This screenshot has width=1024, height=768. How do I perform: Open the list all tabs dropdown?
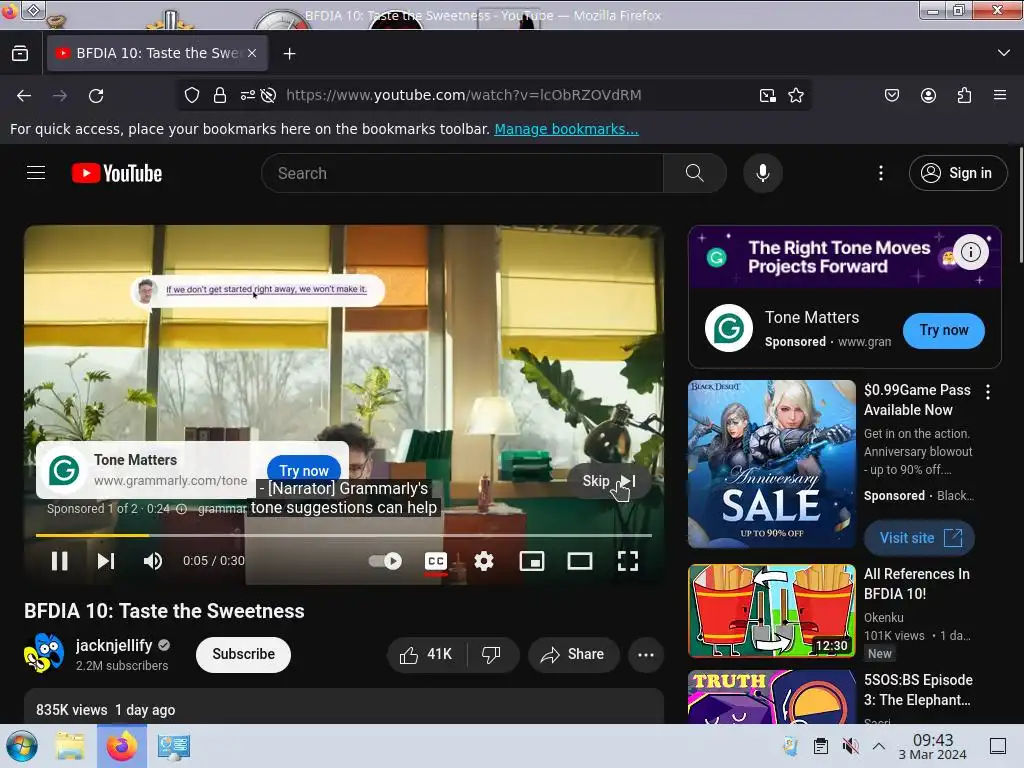click(x=1004, y=53)
